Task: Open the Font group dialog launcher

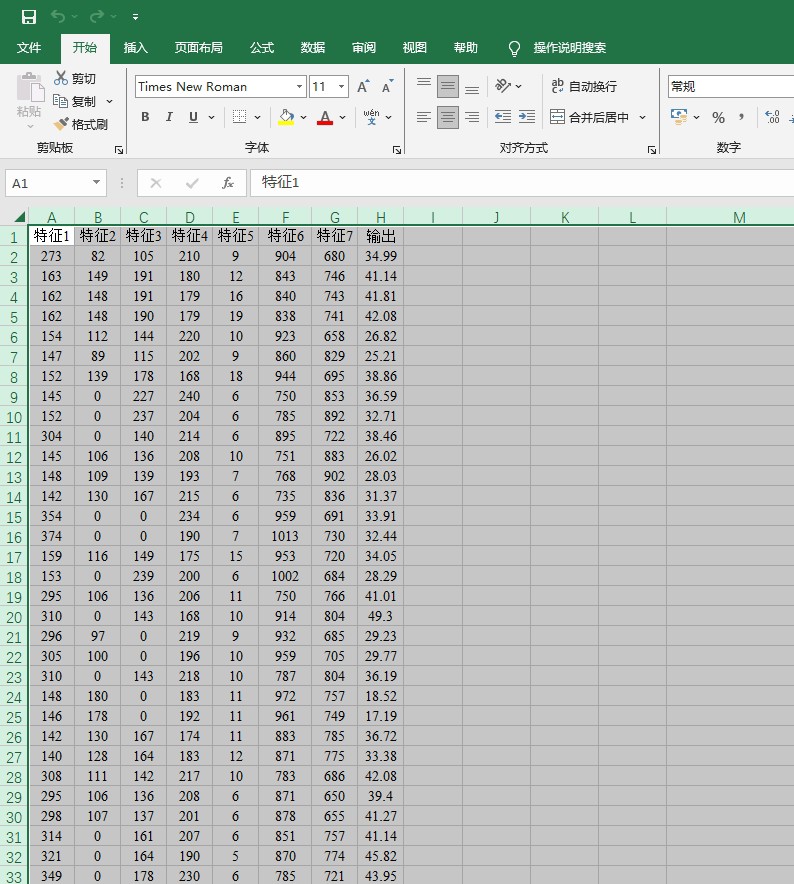Action: (x=397, y=149)
